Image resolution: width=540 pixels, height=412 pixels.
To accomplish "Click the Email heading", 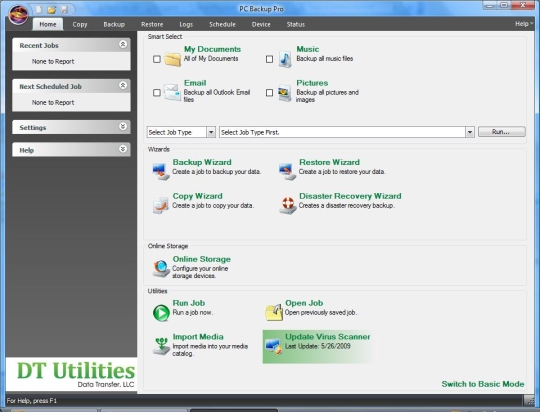I will tap(195, 83).
